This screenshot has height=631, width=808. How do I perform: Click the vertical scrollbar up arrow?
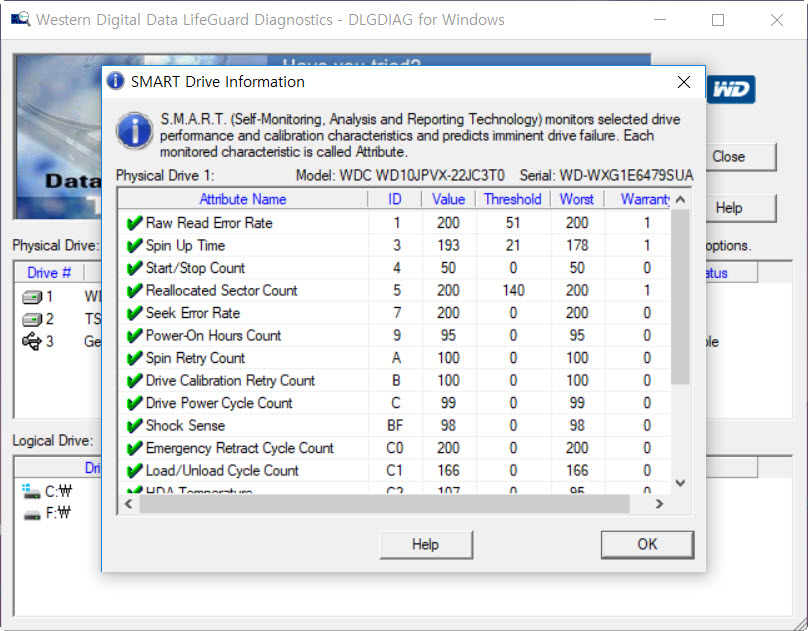tap(680, 200)
